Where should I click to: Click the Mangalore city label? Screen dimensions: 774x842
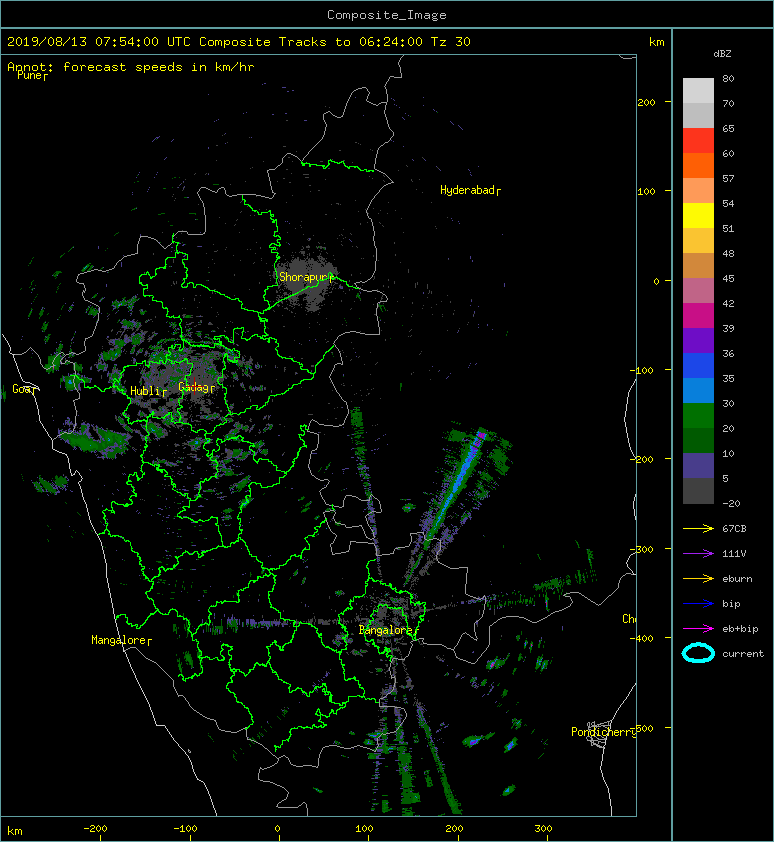click(121, 640)
